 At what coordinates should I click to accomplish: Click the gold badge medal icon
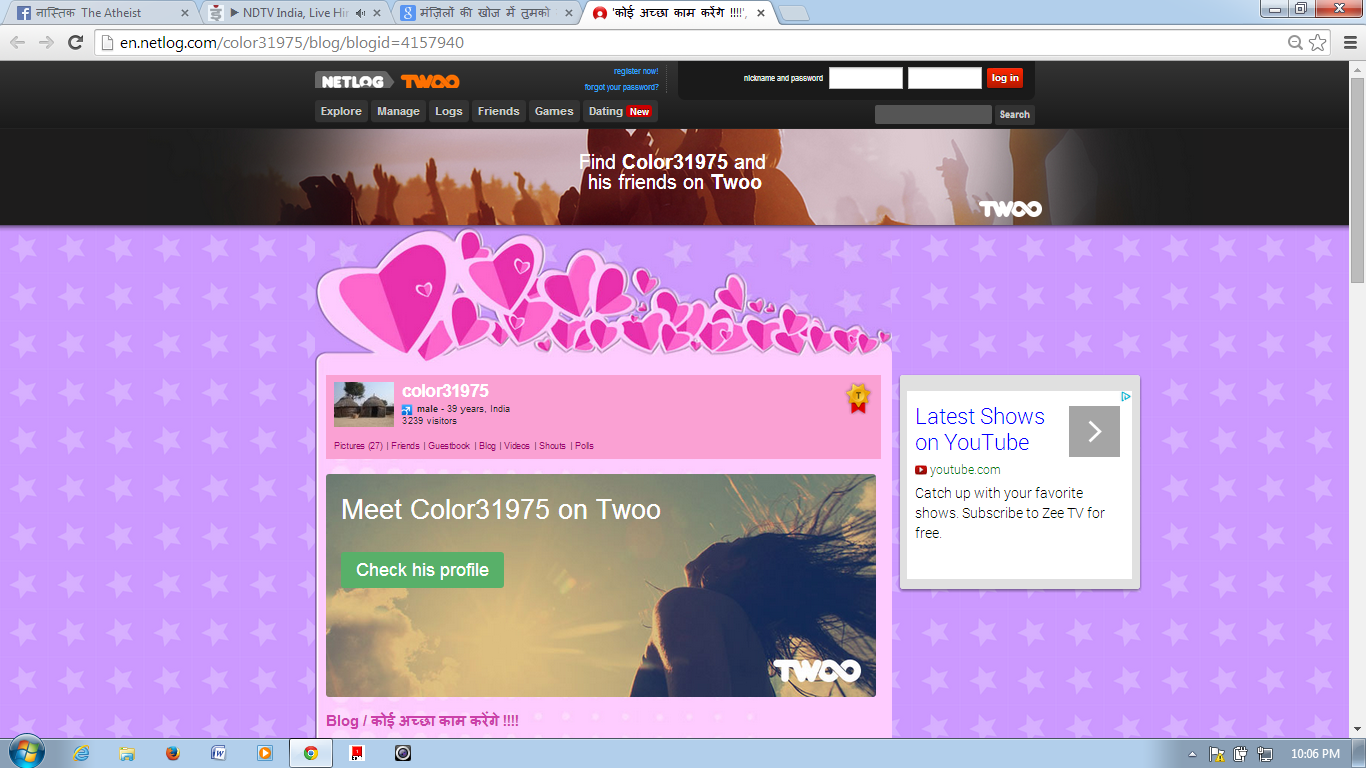click(858, 398)
